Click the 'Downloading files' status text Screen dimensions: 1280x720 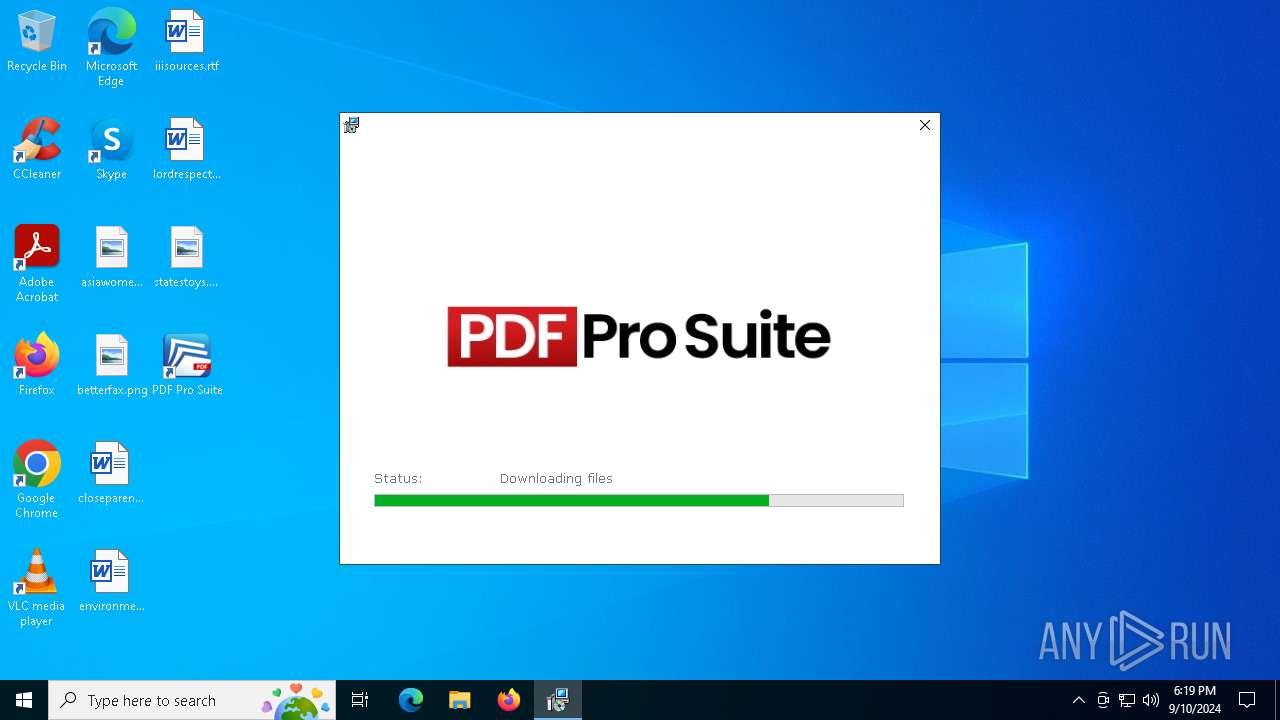point(556,479)
